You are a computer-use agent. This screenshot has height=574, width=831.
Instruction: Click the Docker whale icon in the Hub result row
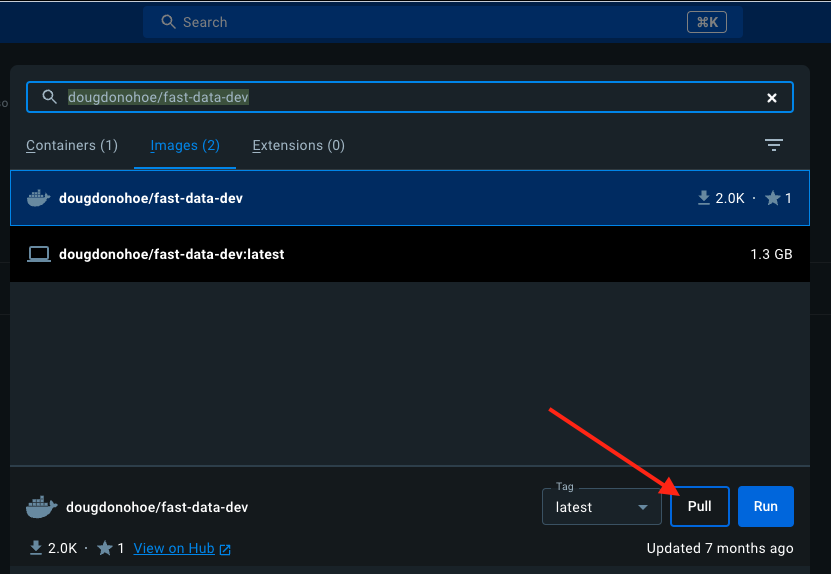pyautogui.click(x=38, y=198)
